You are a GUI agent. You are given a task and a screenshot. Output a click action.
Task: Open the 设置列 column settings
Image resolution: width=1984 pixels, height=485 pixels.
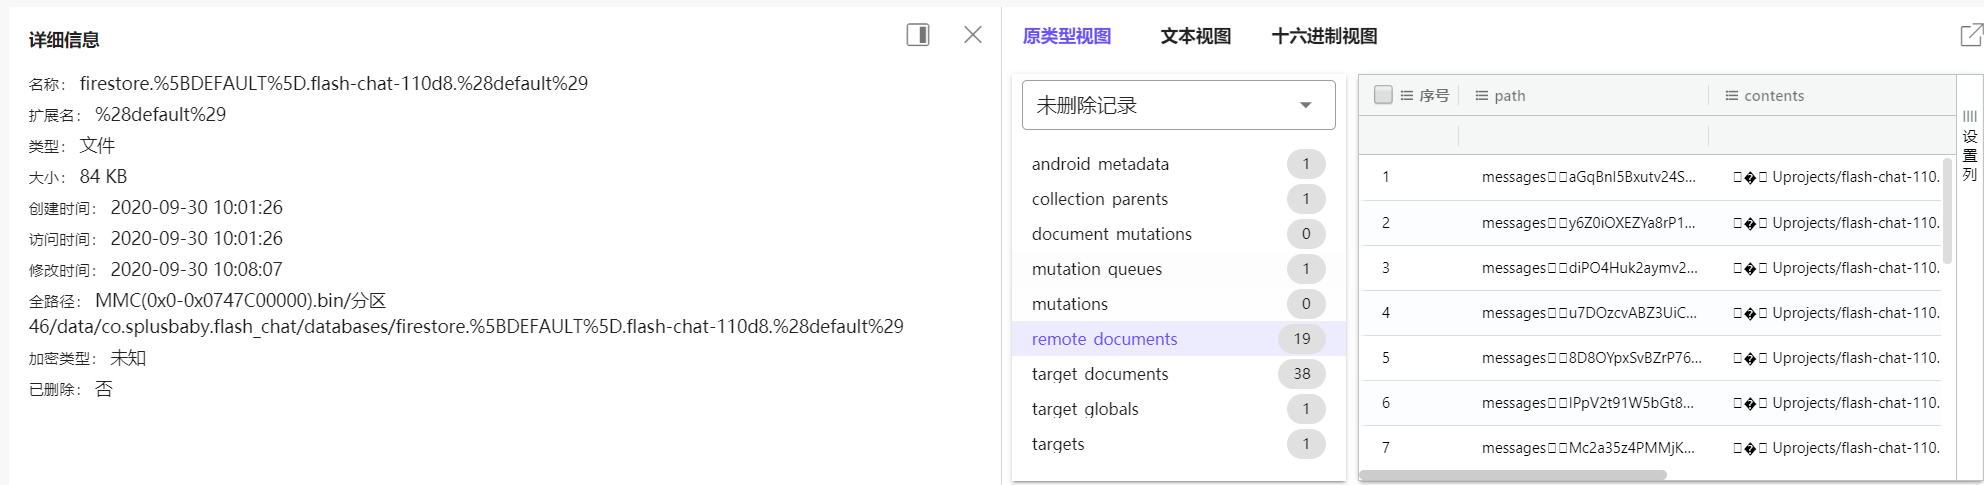(x=1969, y=146)
